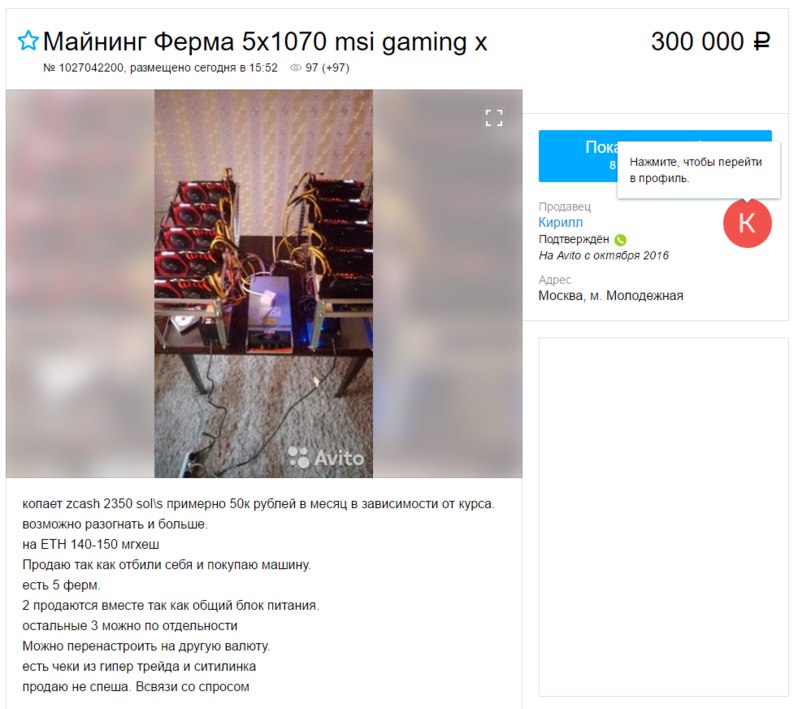
Task: Click the ruble currency sign
Action: (761, 42)
